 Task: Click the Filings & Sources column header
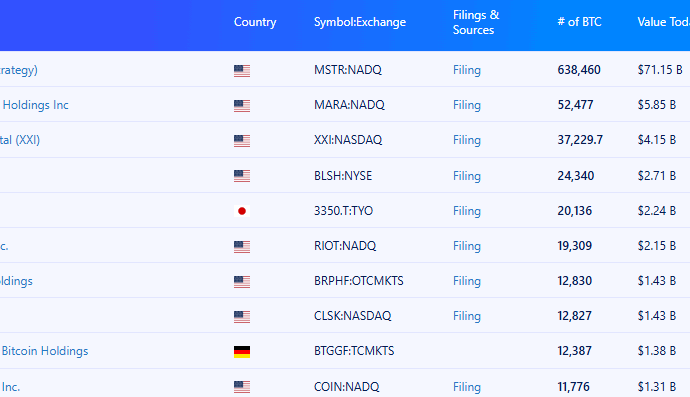tap(476, 22)
